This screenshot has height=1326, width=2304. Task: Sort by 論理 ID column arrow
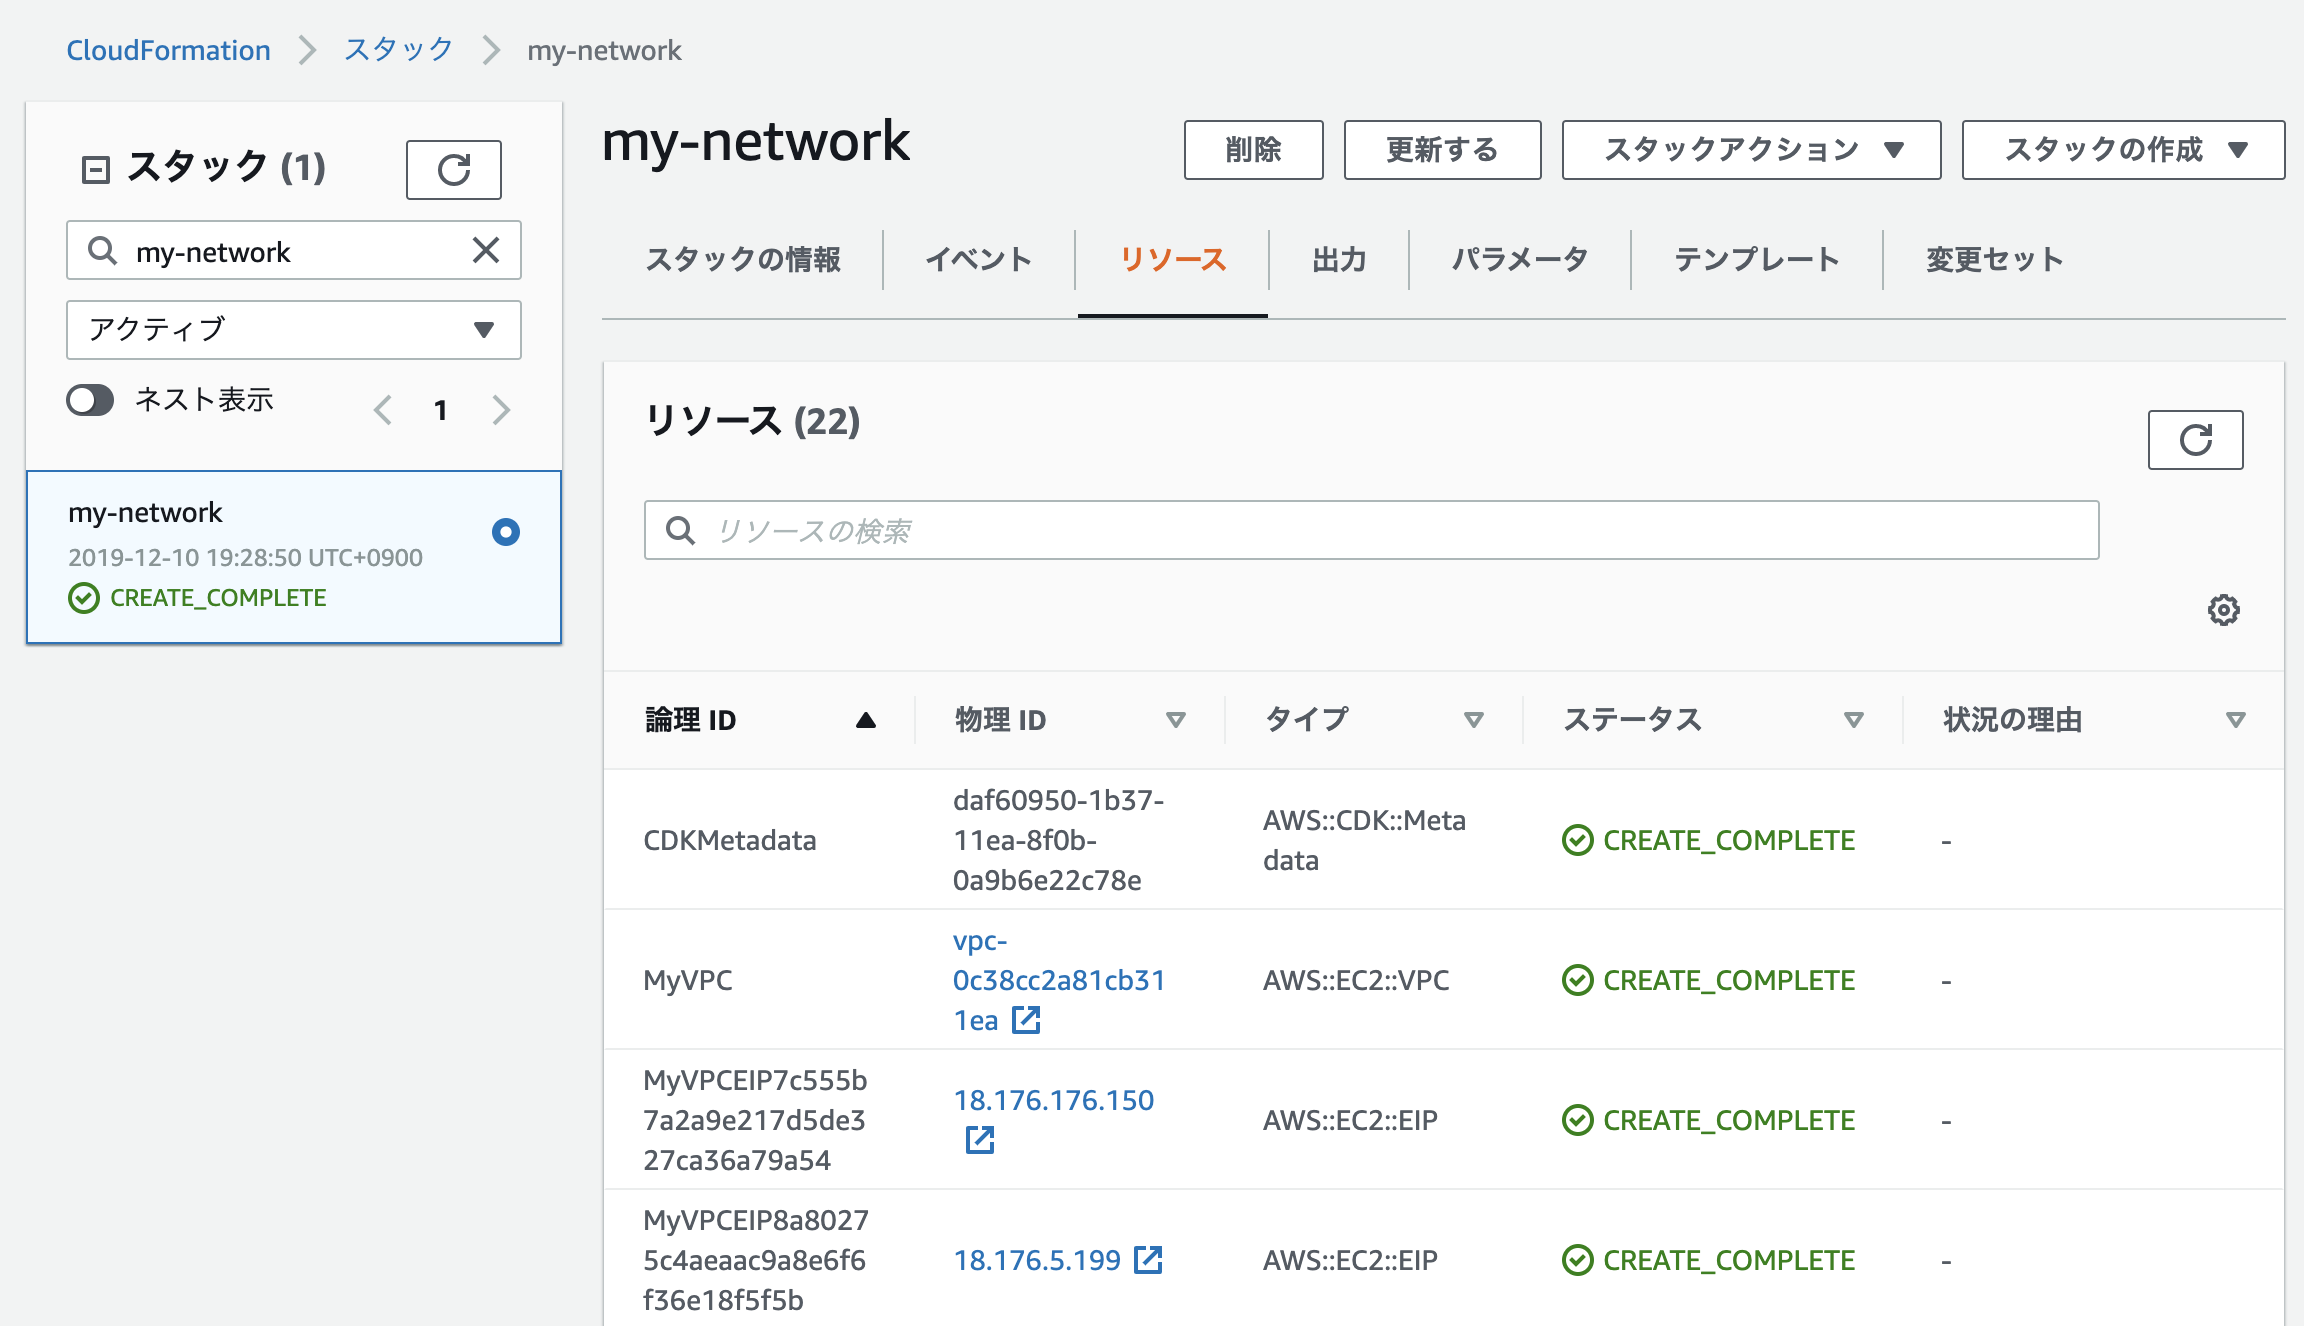coord(866,720)
